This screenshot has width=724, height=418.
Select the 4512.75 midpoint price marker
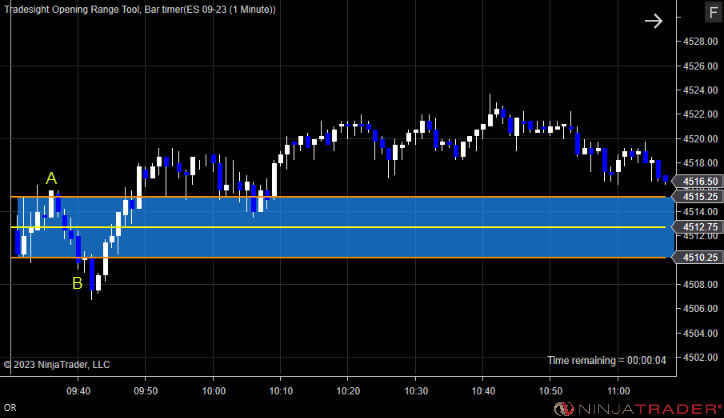pyautogui.click(x=697, y=227)
